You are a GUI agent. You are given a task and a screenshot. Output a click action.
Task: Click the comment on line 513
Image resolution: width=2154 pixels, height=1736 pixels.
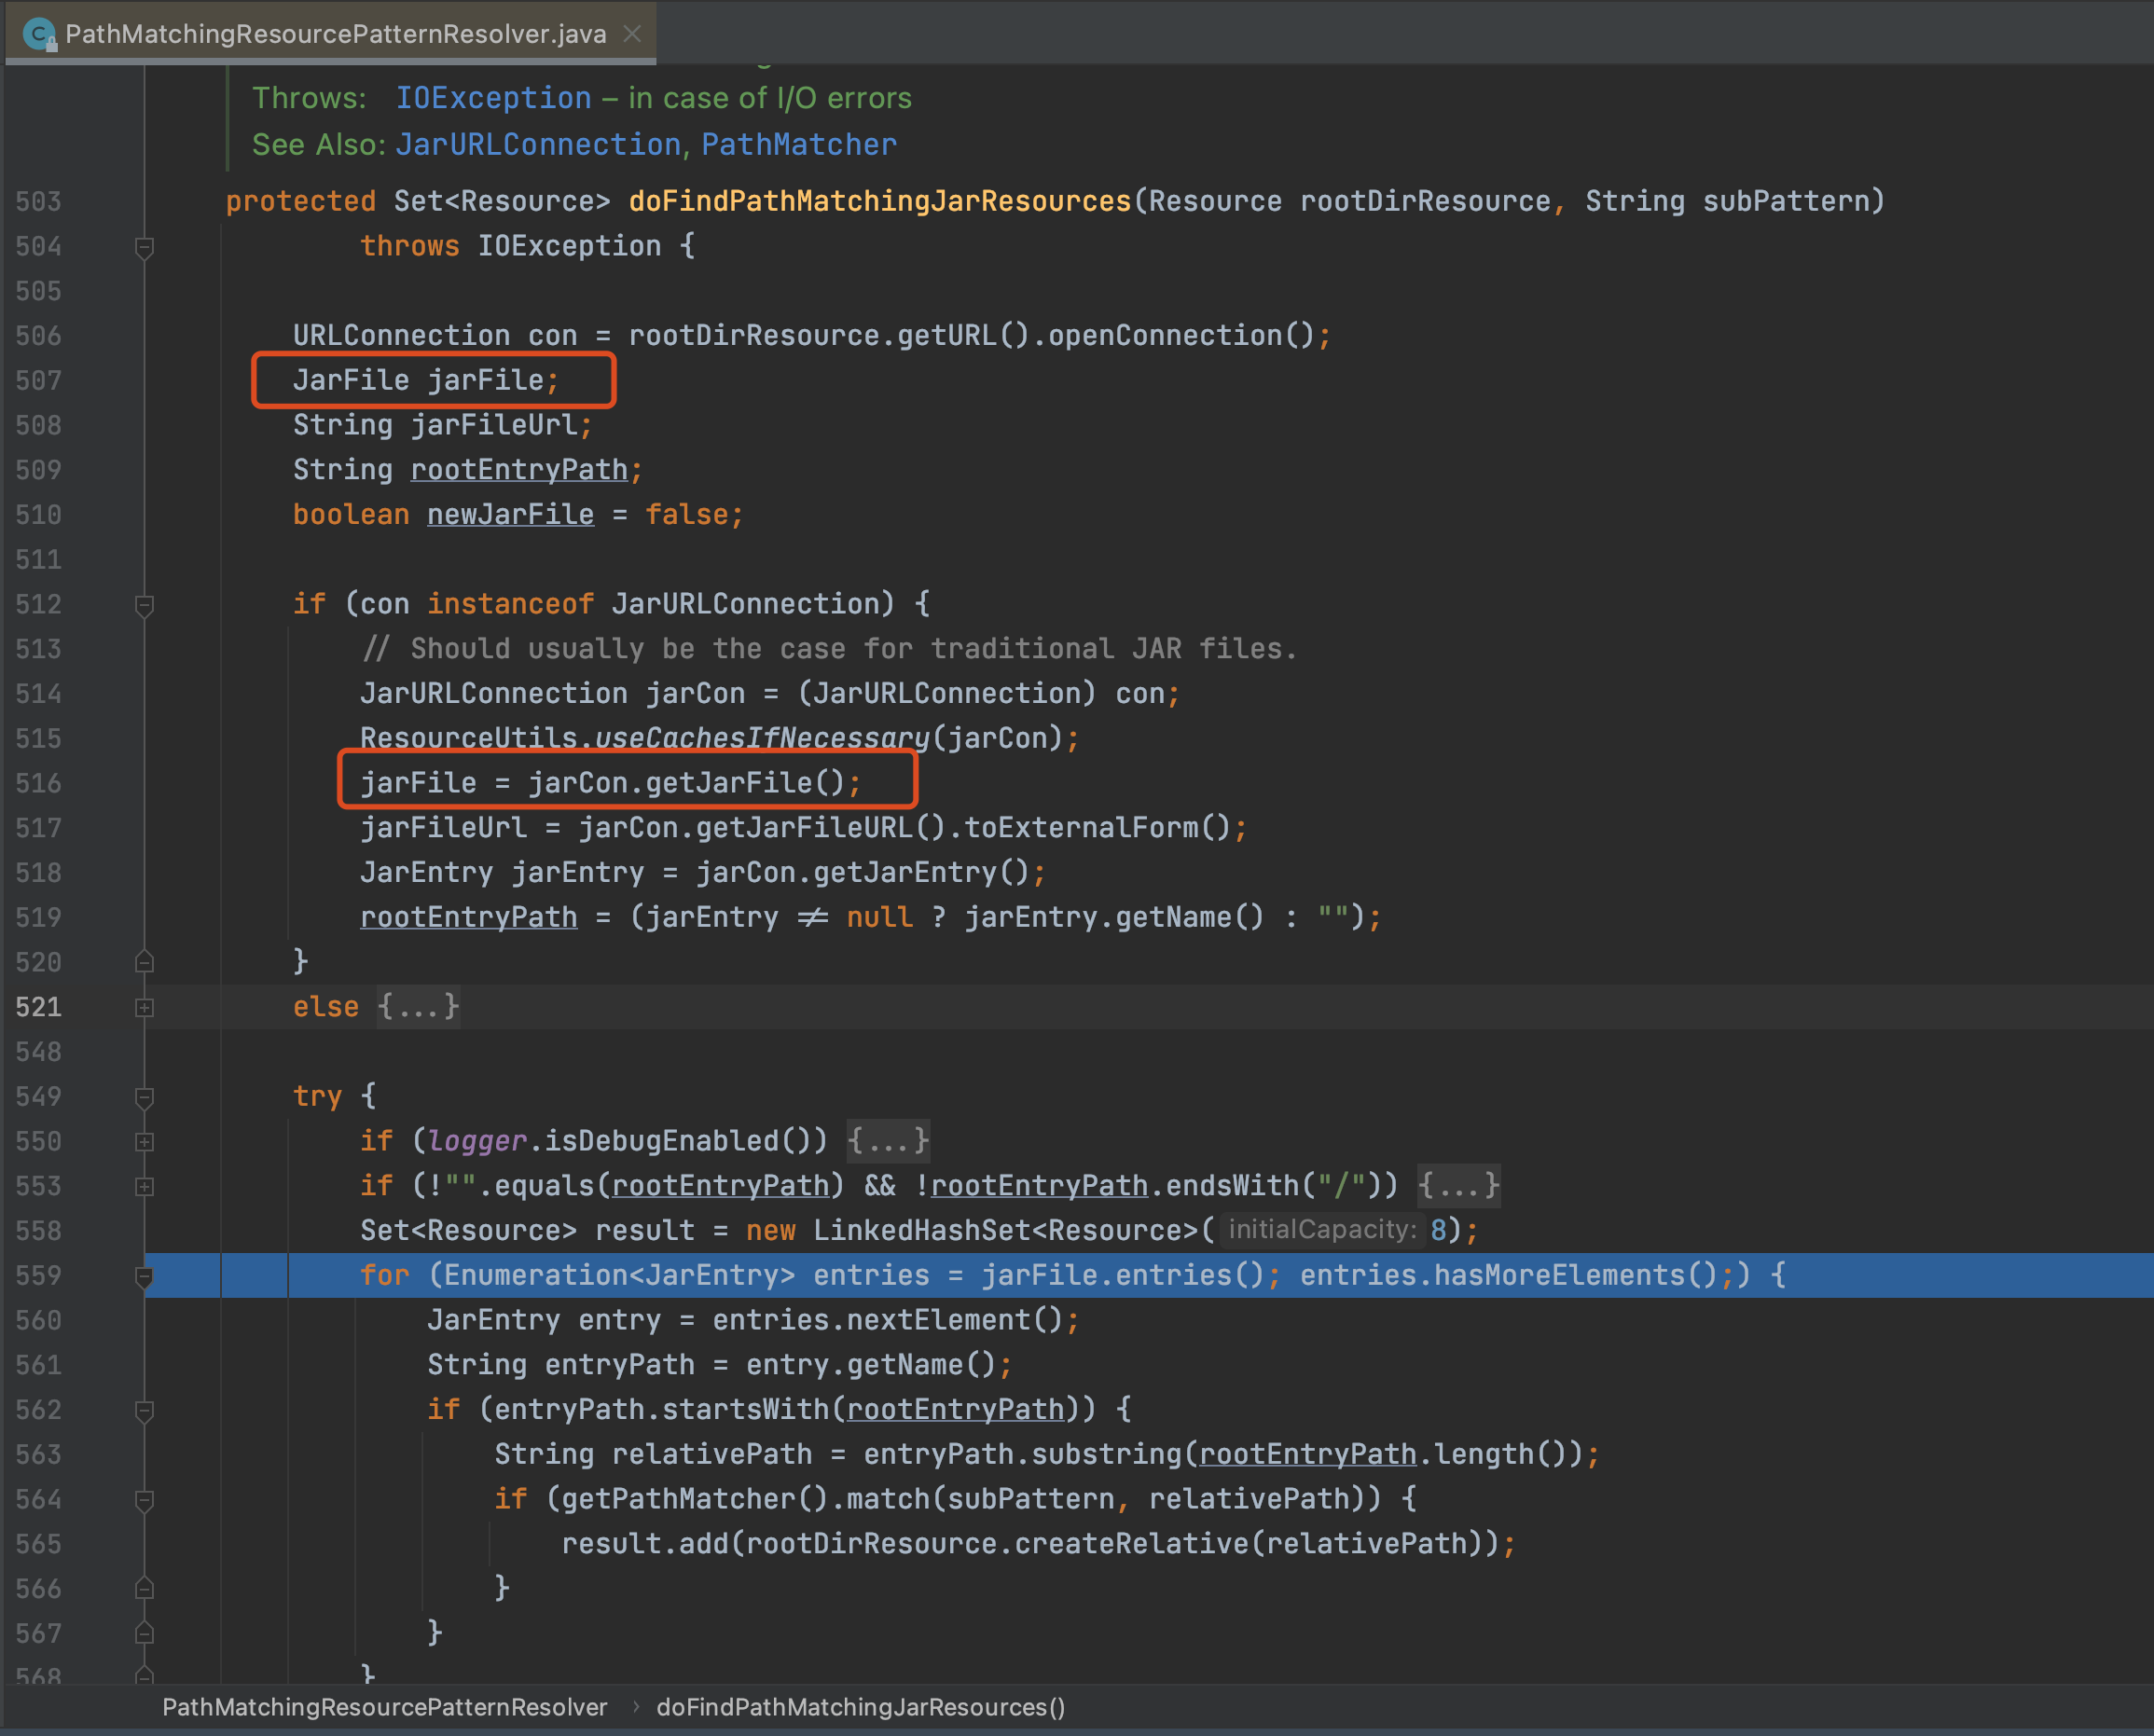(829, 648)
